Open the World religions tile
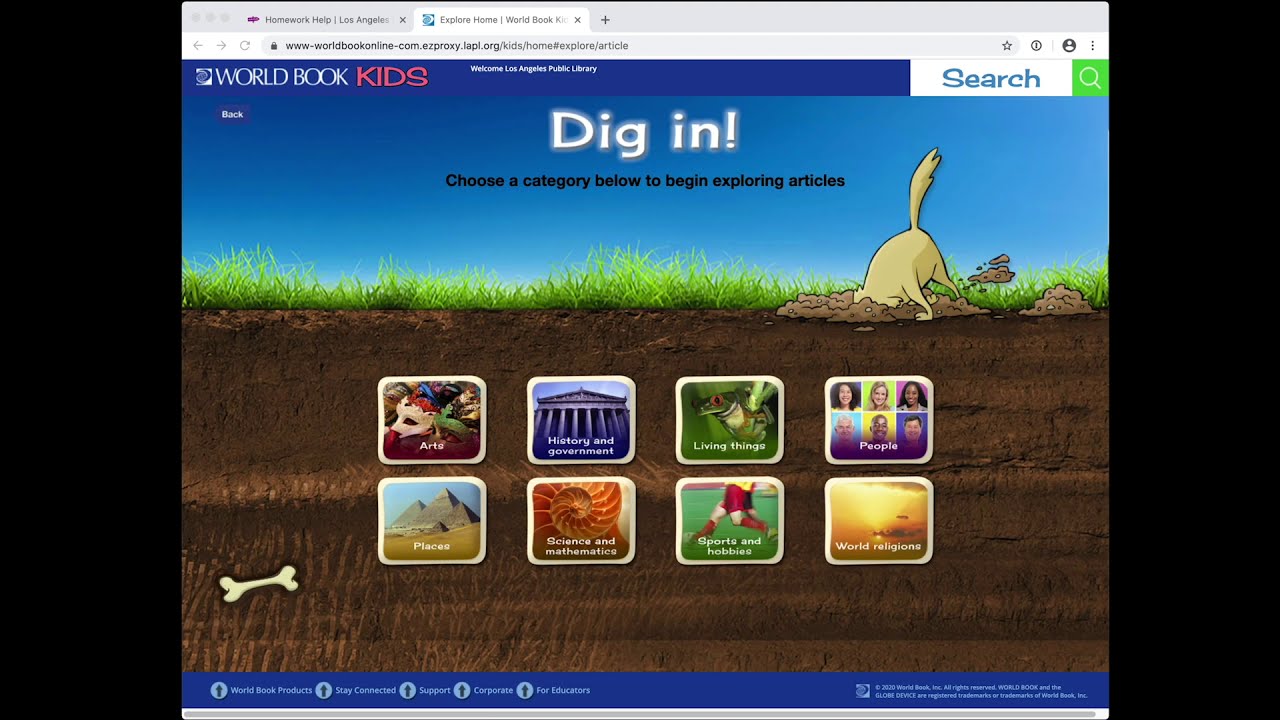 point(879,521)
